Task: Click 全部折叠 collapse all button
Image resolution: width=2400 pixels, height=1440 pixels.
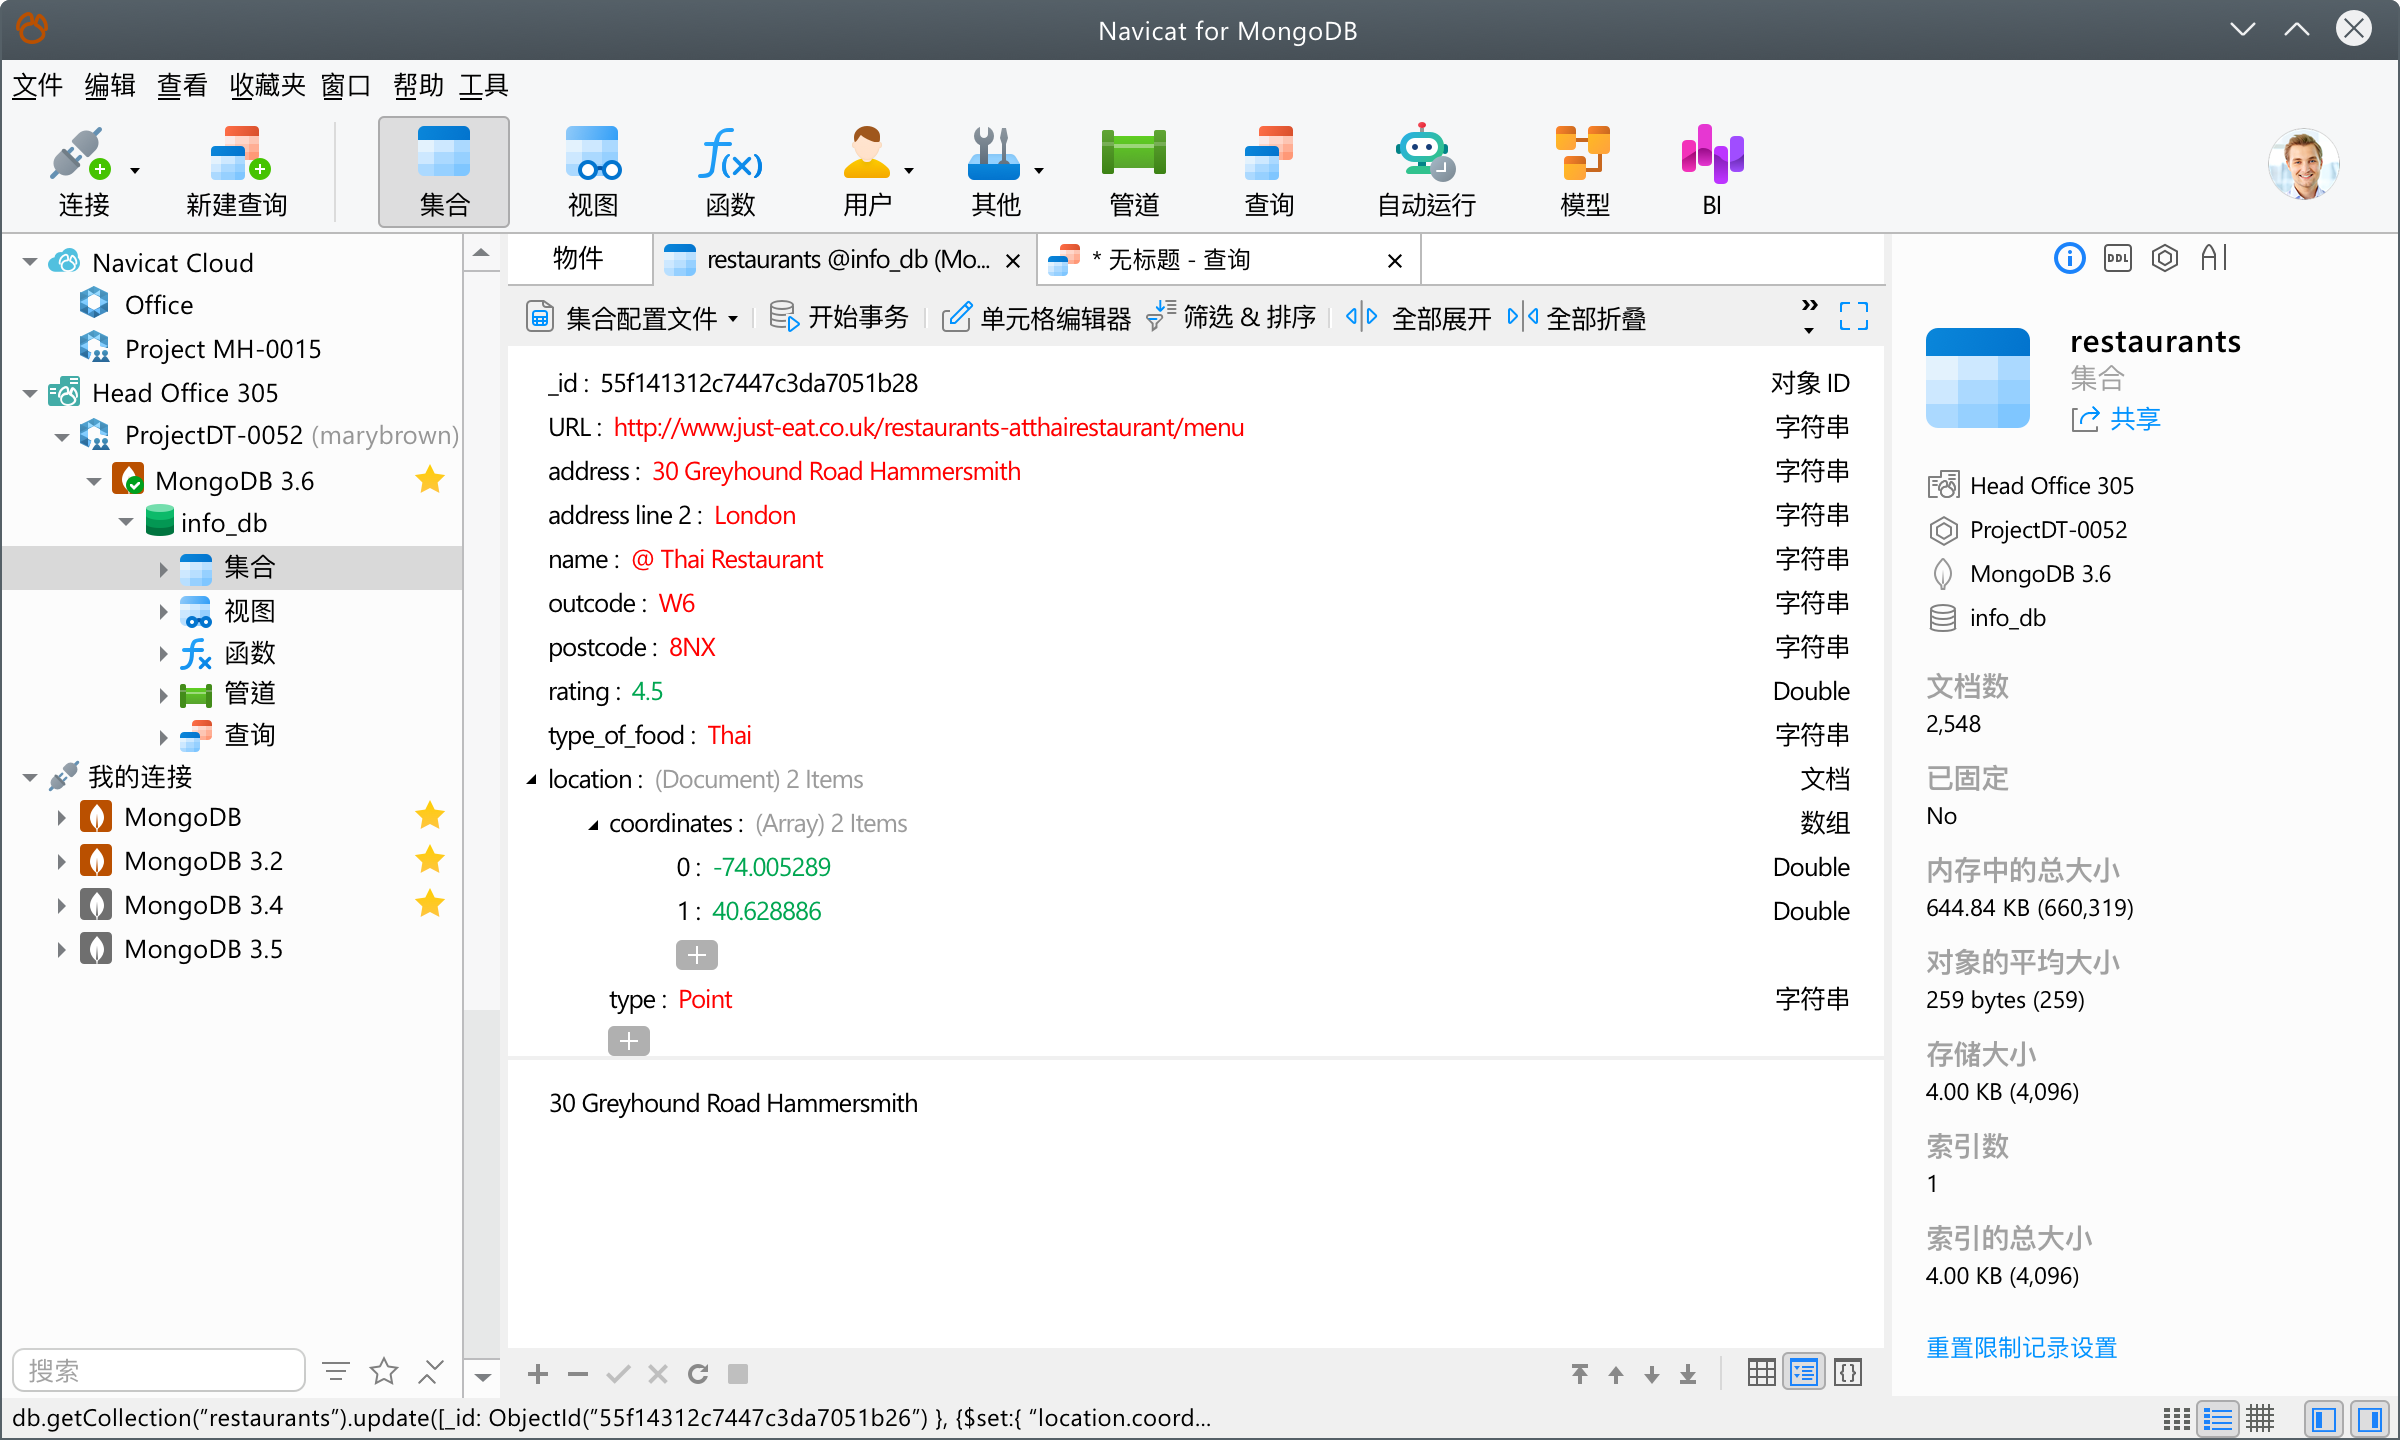Action: [1576, 318]
